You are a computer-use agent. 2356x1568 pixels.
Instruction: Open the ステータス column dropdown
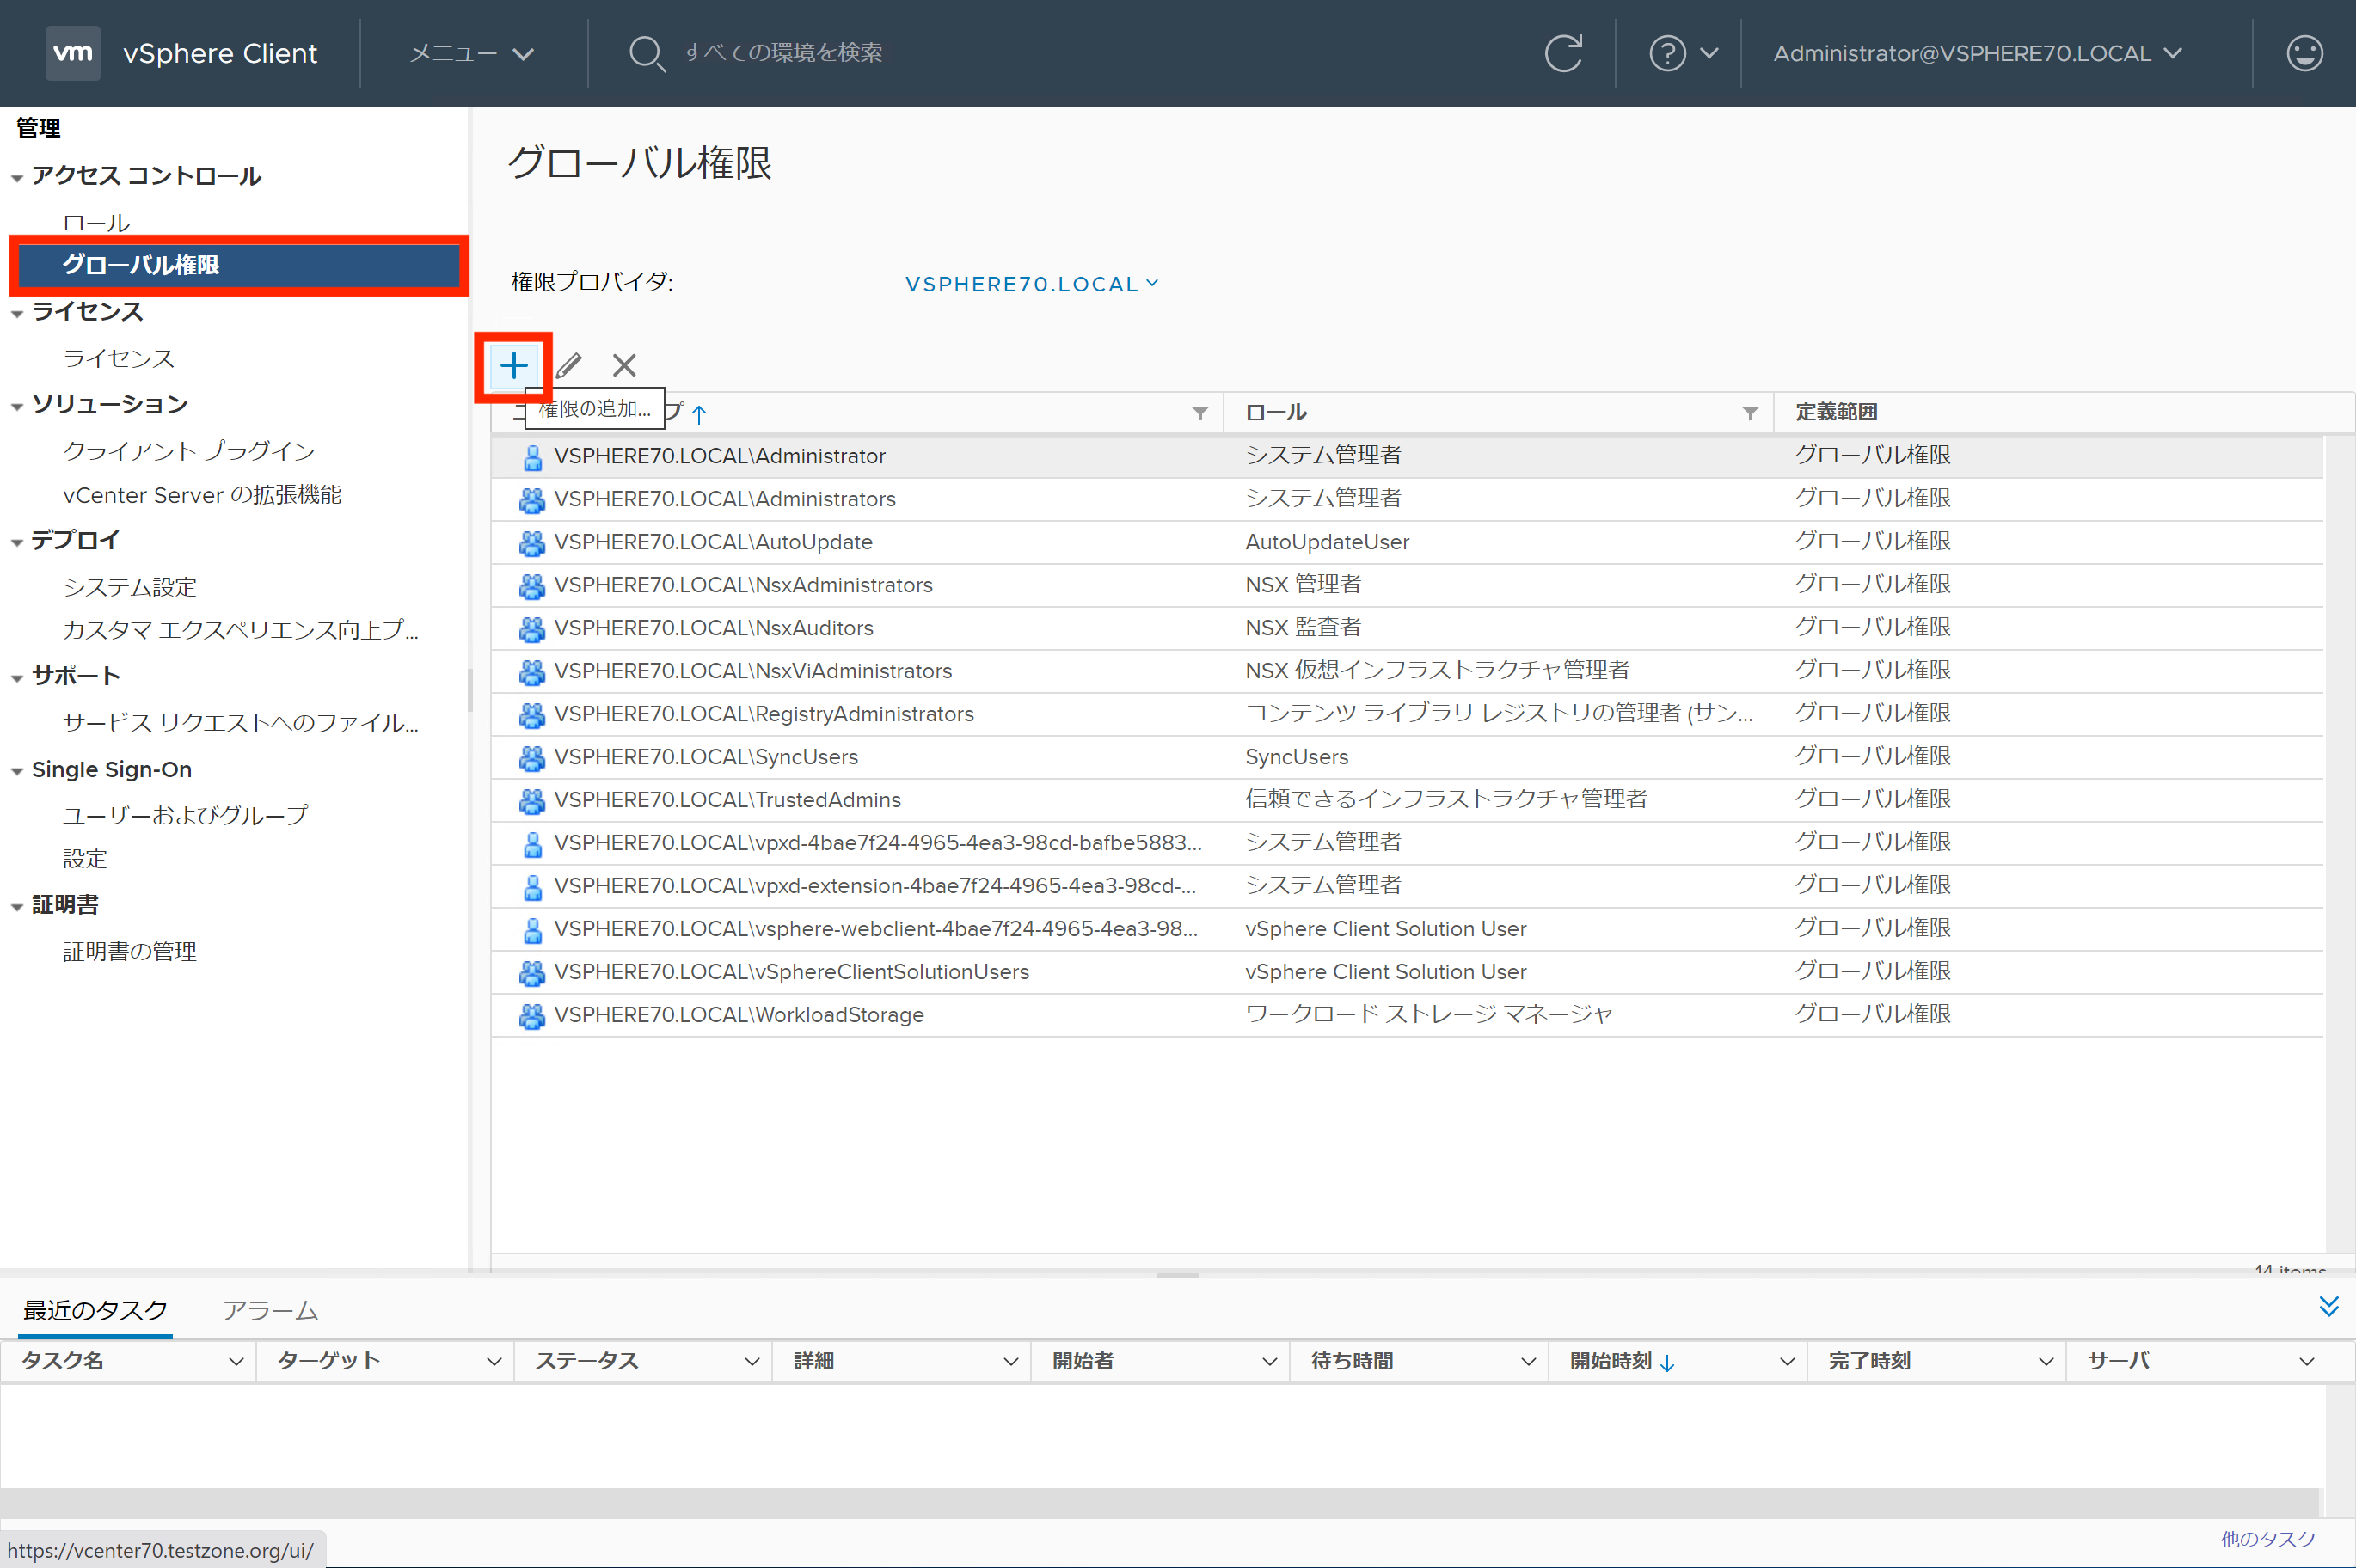pyautogui.click(x=752, y=1361)
